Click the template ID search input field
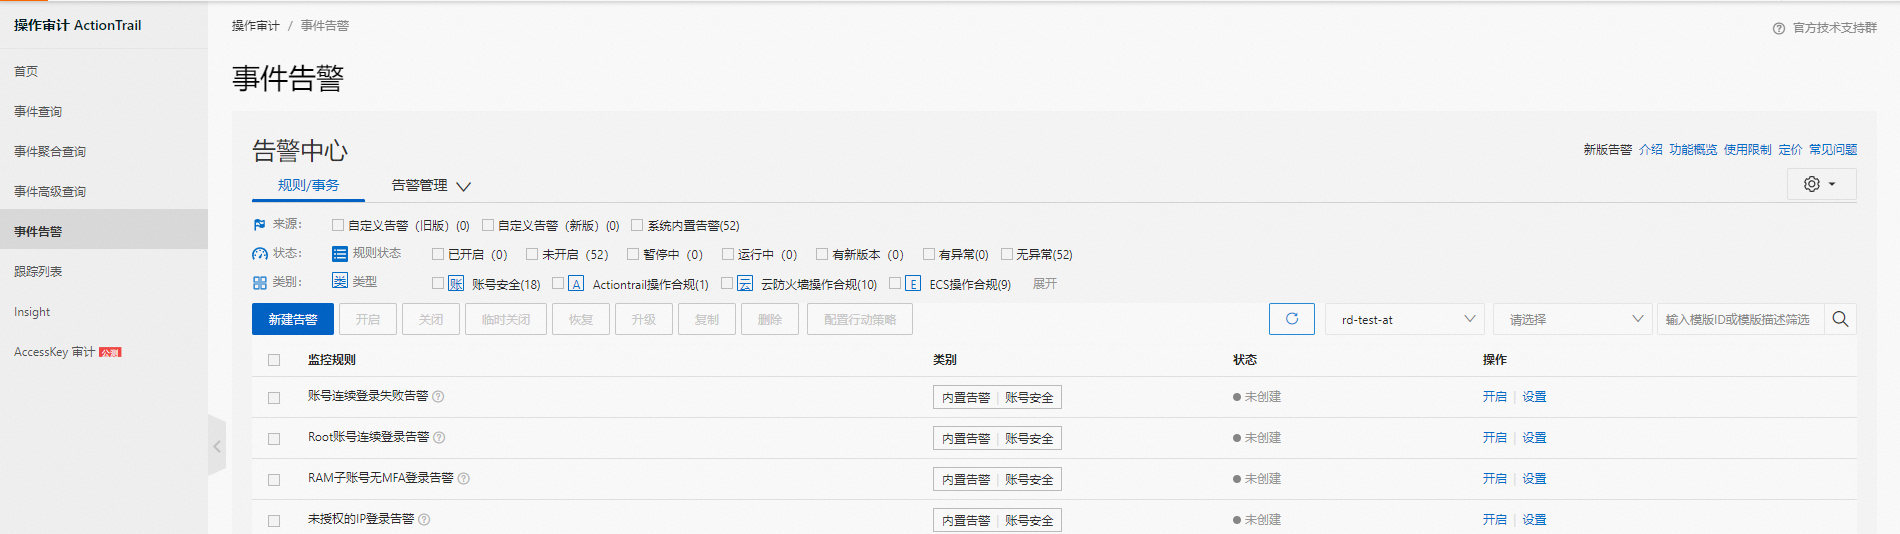 pyautogui.click(x=1741, y=319)
